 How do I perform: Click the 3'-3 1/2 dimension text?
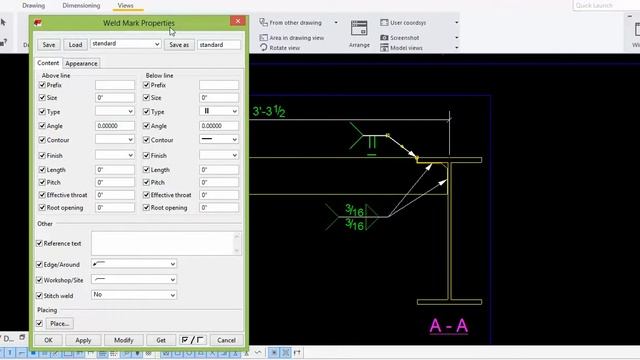(x=269, y=111)
